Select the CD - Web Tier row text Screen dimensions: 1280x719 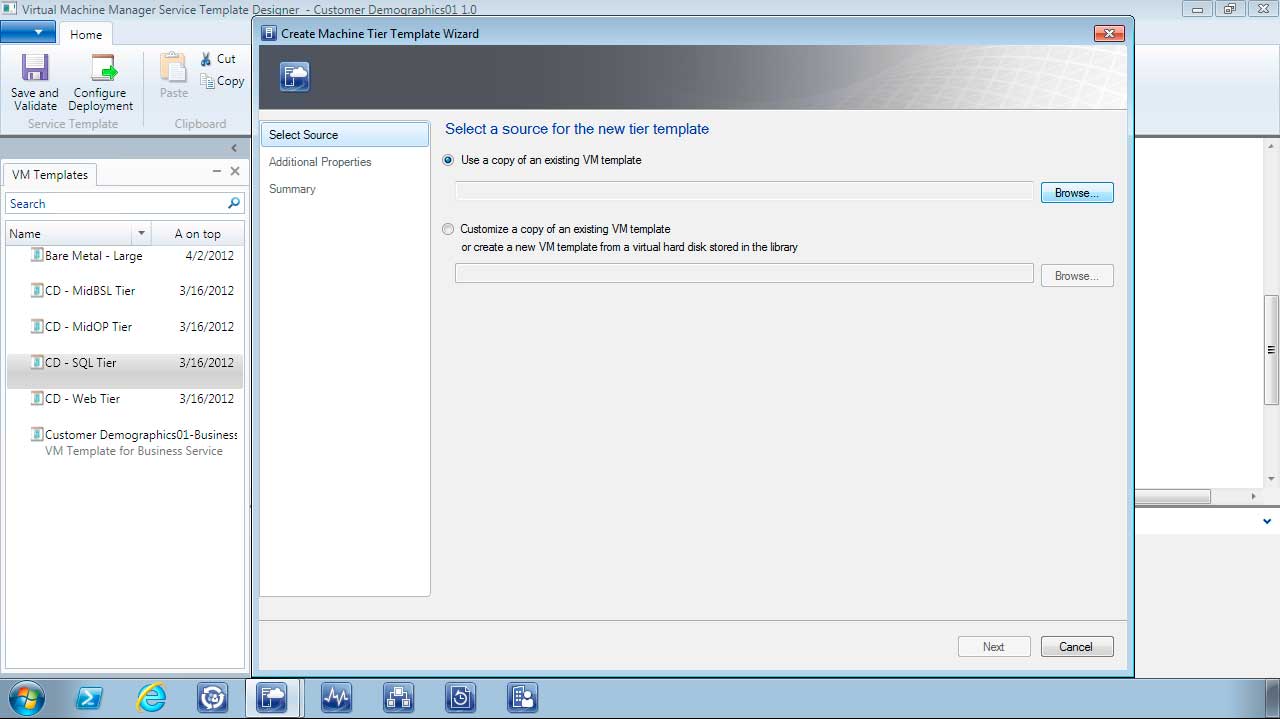(83, 399)
